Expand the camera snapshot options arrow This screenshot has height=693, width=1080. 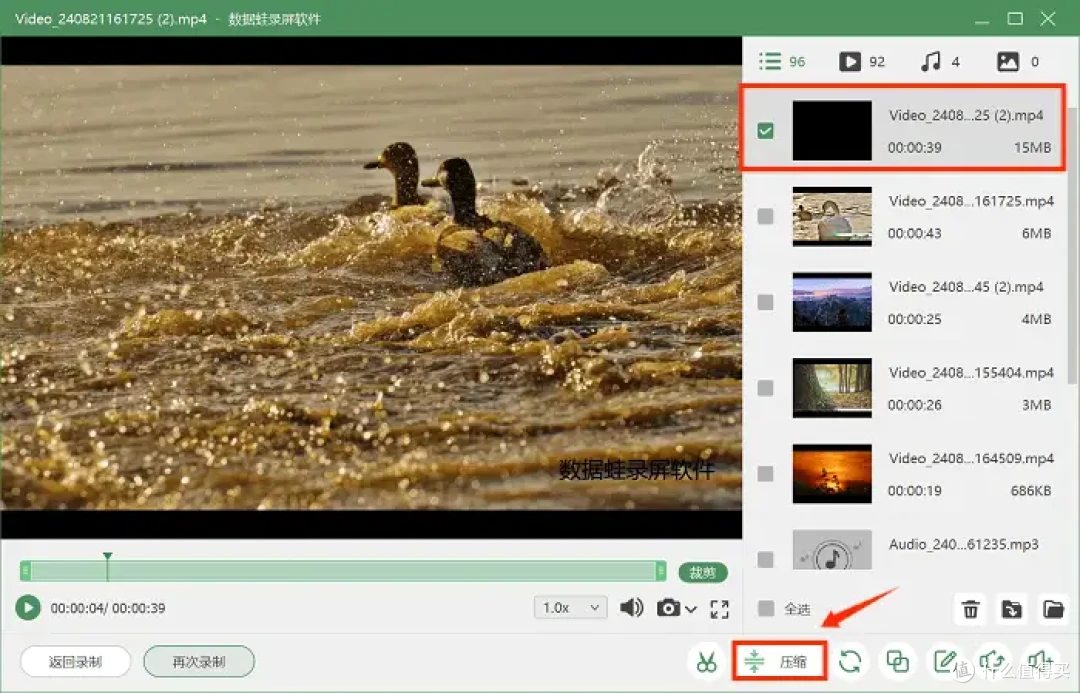coord(691,609)
